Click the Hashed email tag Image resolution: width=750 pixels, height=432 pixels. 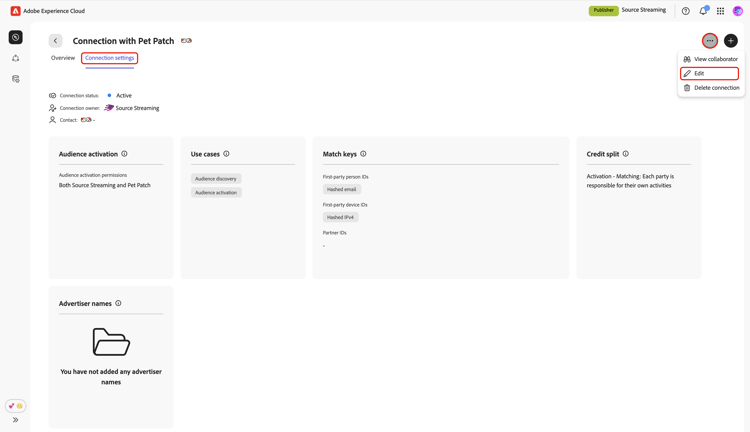coord(342,189)
